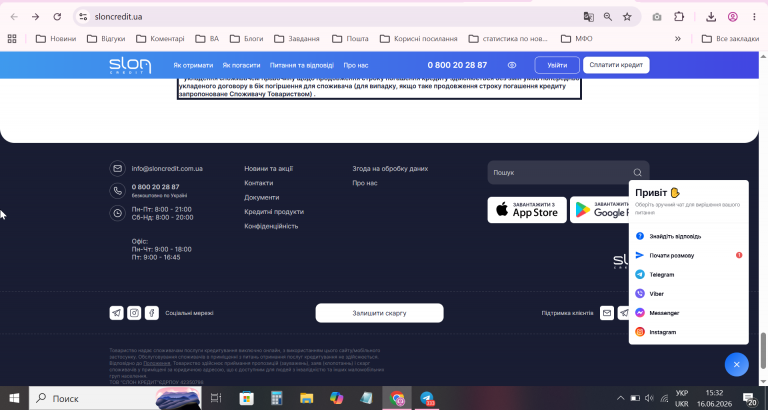The height and width of the screenshot is (410, 768).
Task: Open the Документи footer link
Action: (x=262, y=197)
